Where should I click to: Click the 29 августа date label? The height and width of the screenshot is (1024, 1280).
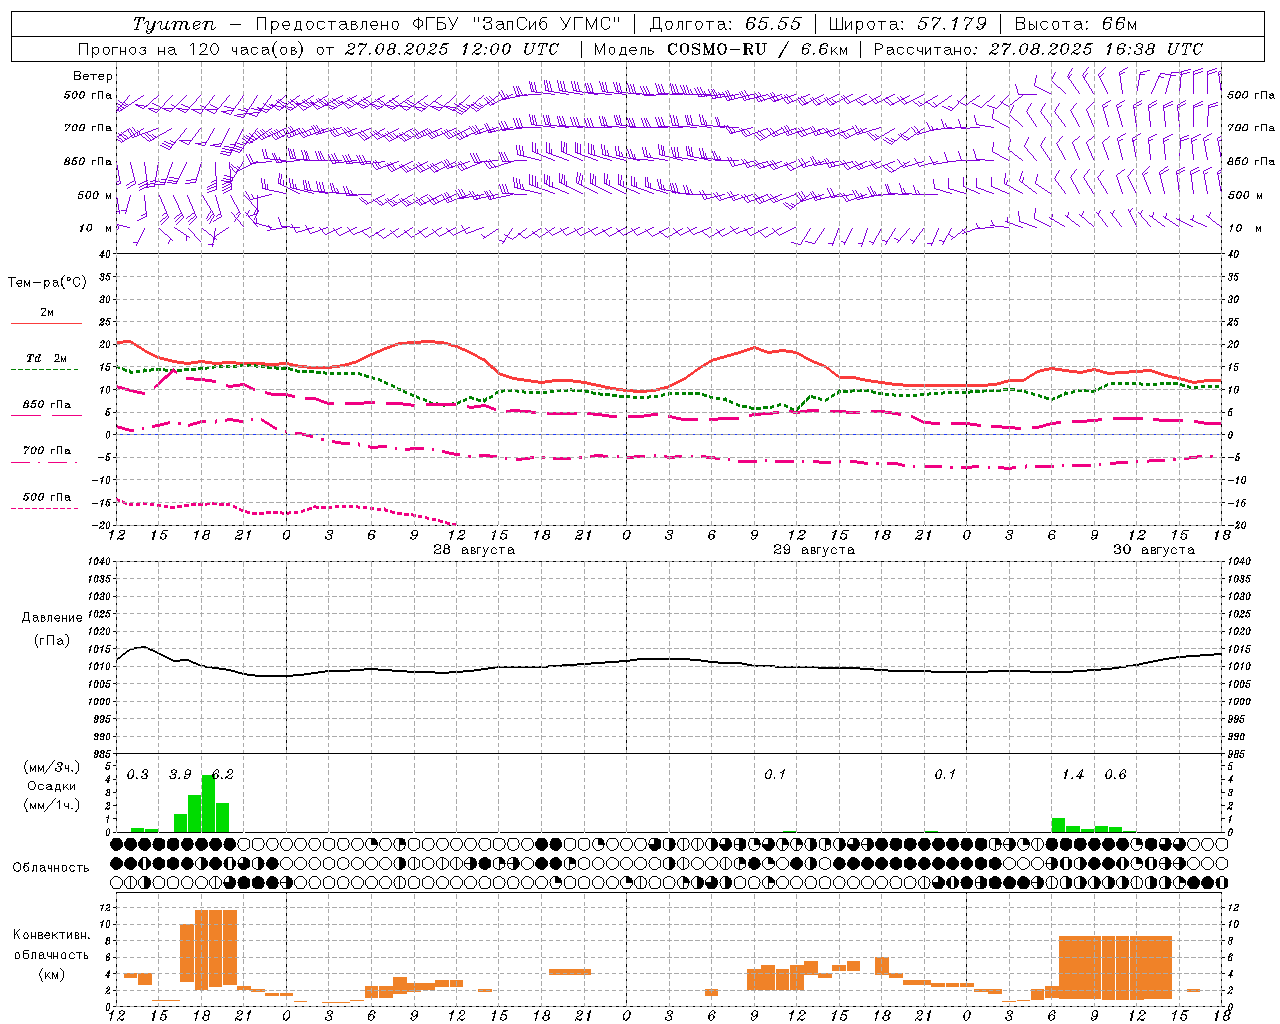click(x=814, y=550)
